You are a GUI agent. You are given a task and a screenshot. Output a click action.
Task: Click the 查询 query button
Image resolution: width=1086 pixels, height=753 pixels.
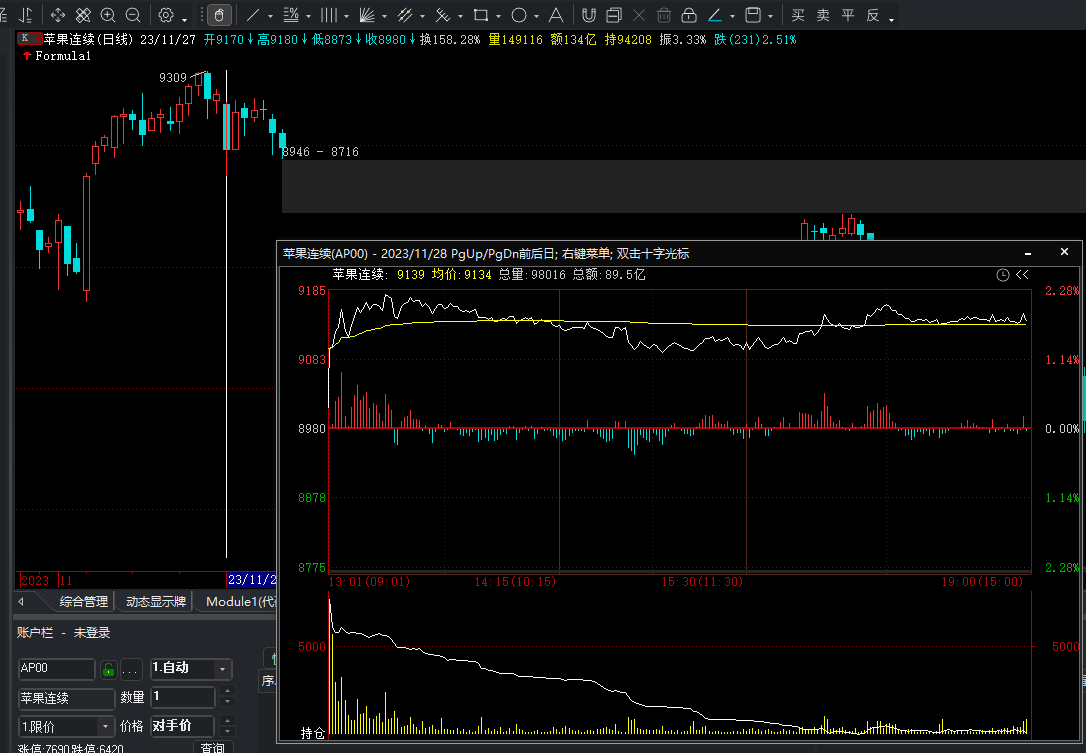point(213,747)
